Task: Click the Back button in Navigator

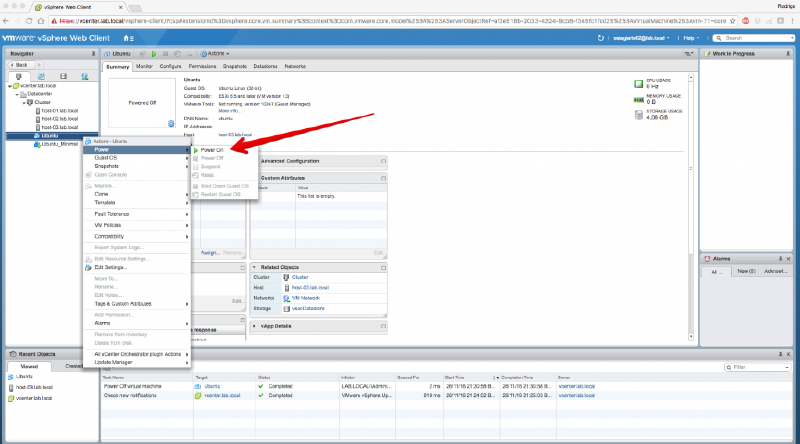Action: 20,65
